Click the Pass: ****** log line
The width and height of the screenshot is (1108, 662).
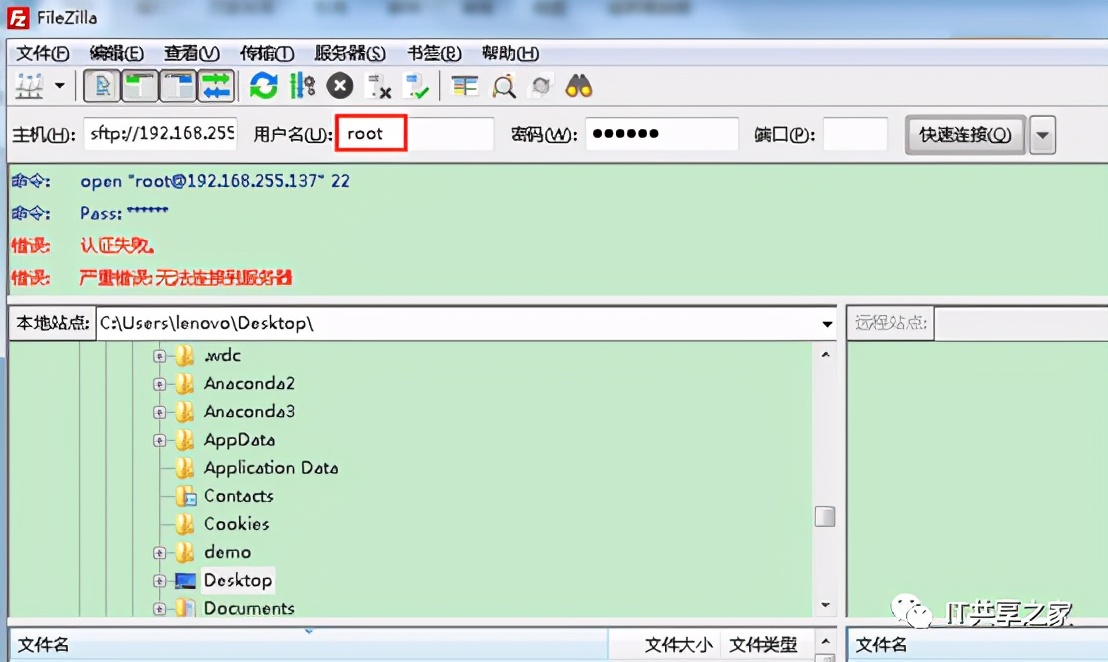(x=124, y=213)
